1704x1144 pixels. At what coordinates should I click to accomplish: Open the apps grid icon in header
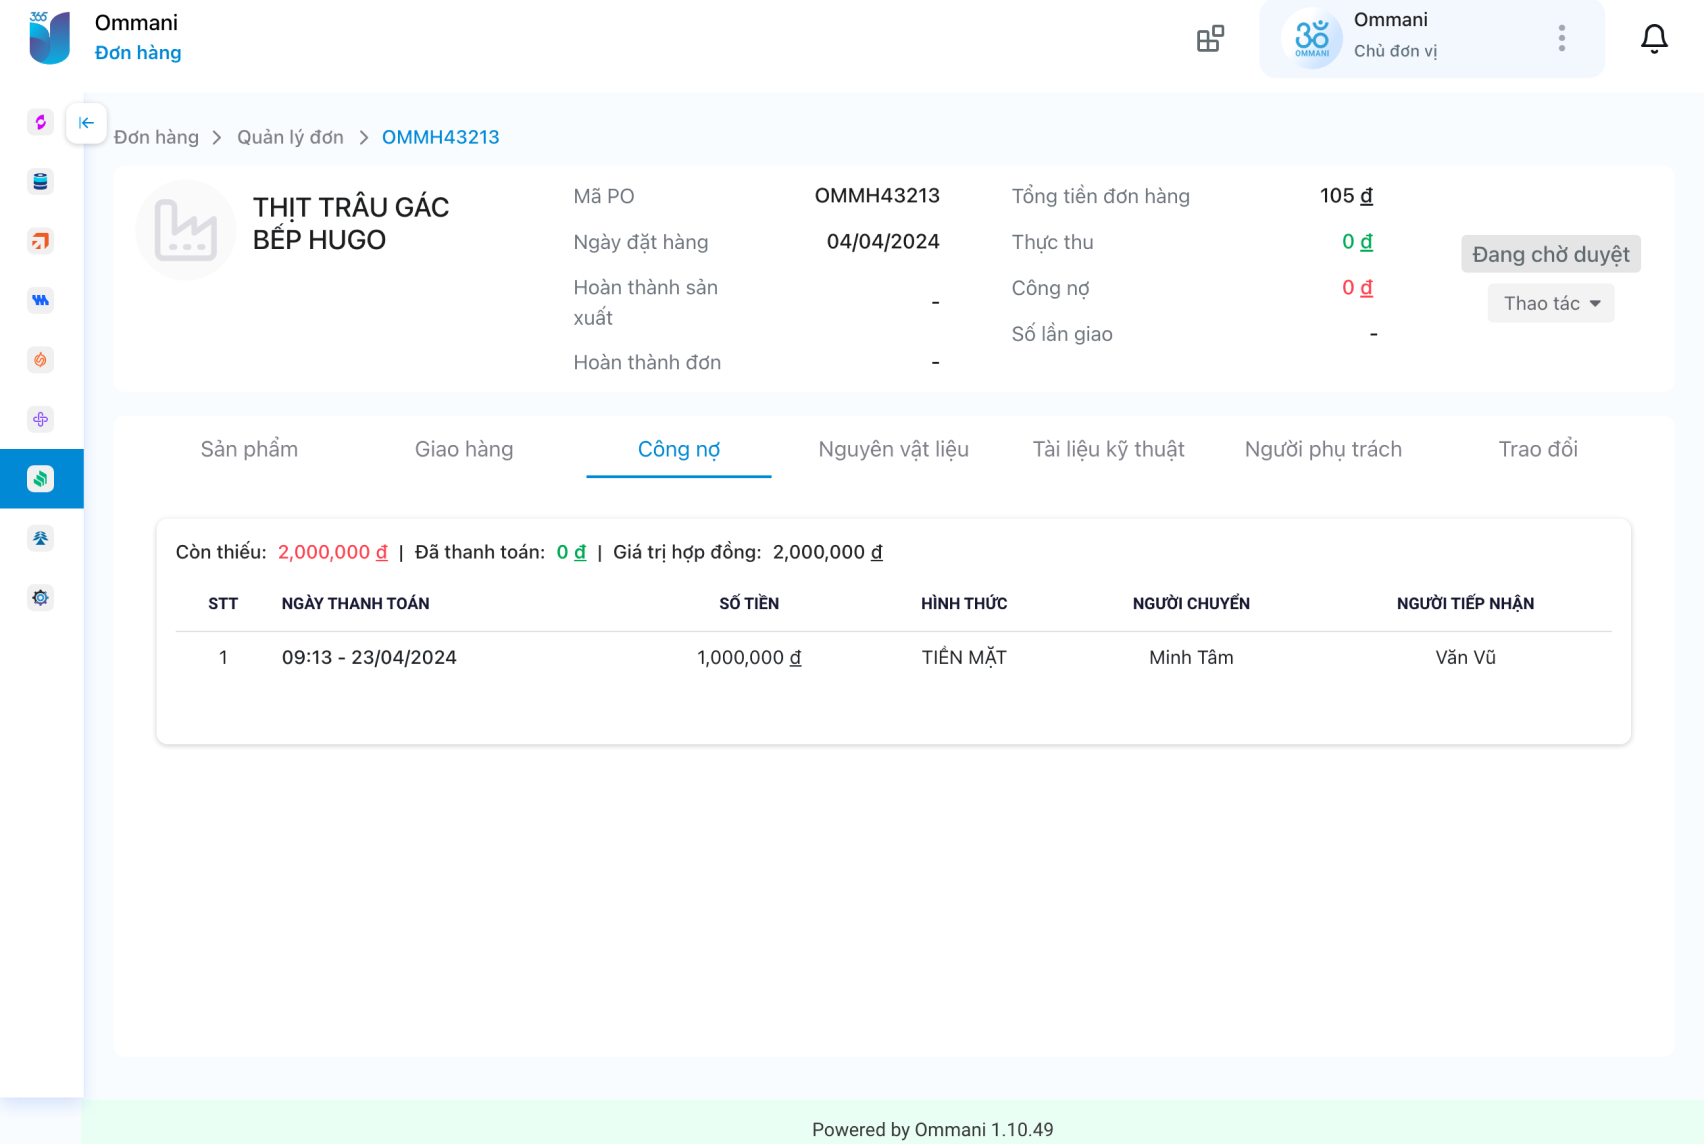click(1210, 39)
